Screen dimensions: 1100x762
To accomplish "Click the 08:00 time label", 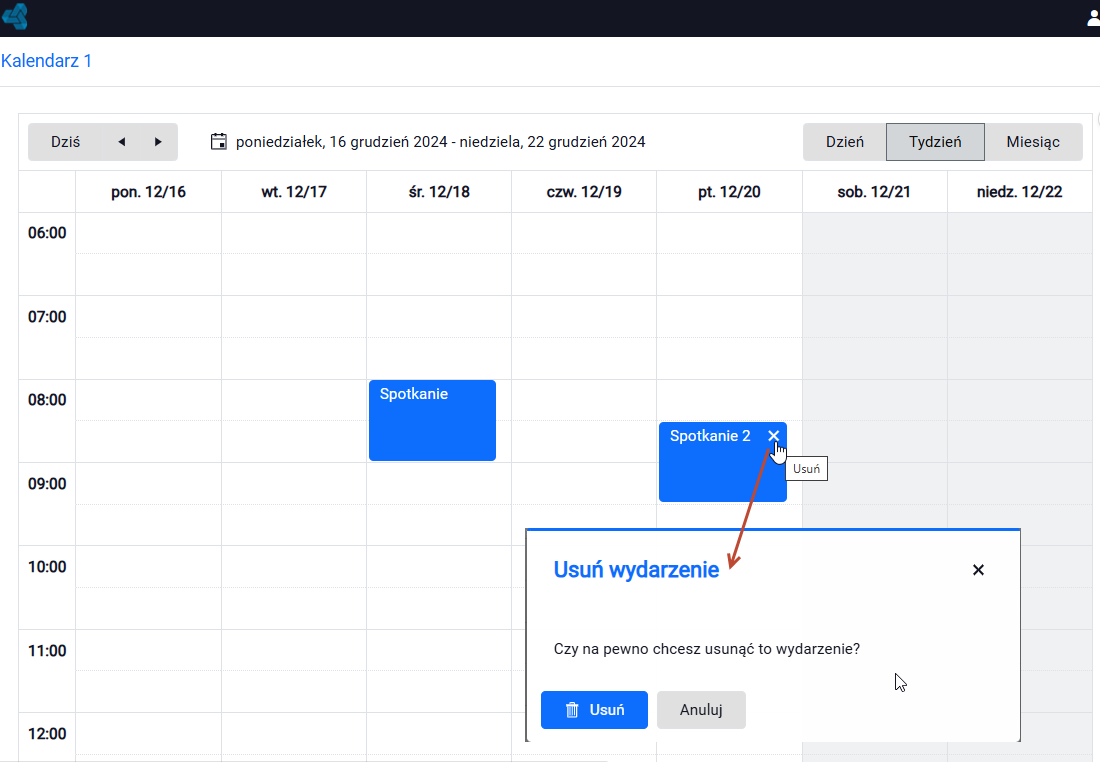I will point(47,400).
